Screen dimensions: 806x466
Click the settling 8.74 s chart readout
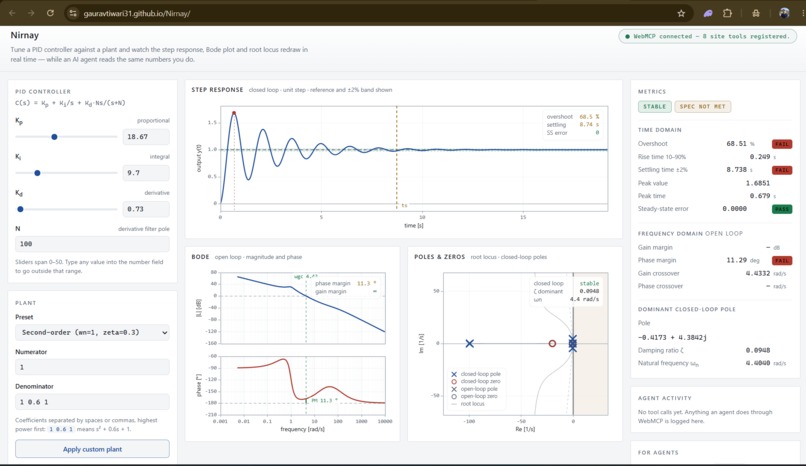point(573,125)
